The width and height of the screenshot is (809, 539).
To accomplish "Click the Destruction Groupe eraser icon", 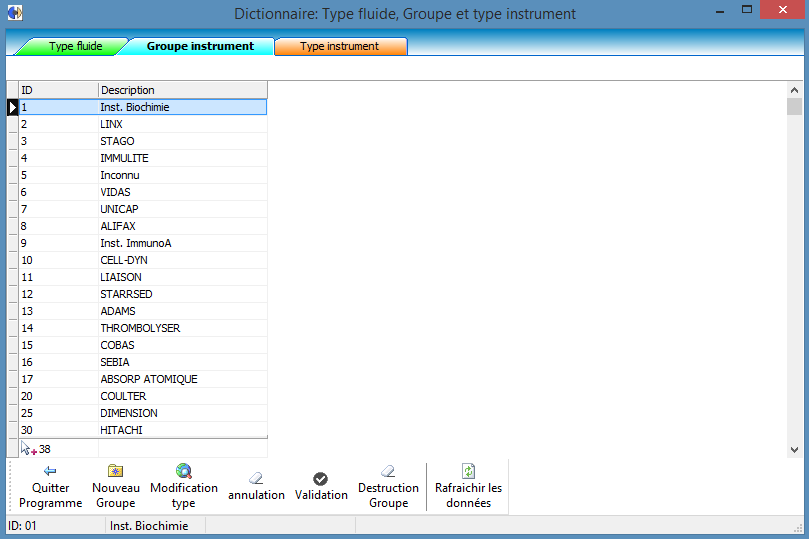I will coord(388,471).
